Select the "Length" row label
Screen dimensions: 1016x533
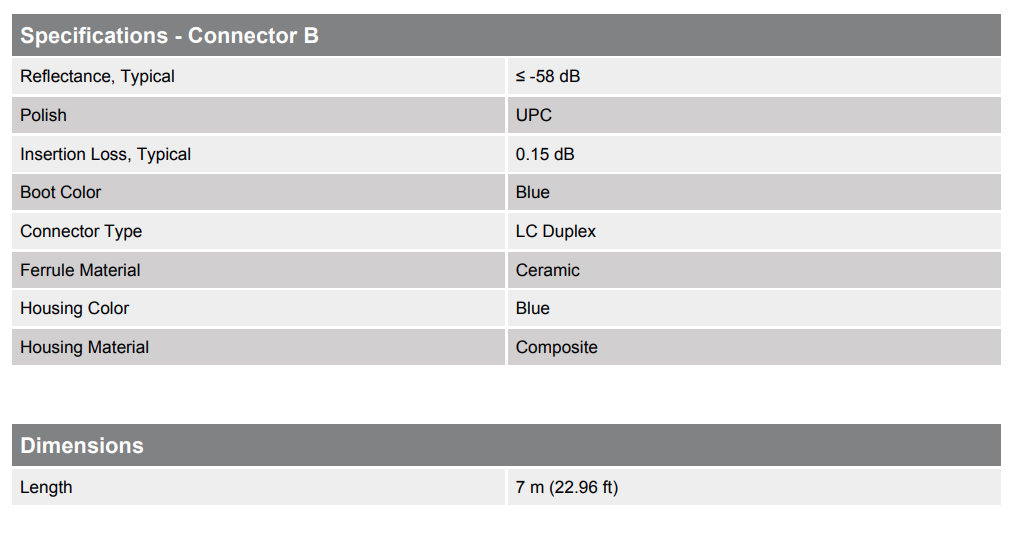click(x=46, y=487)
